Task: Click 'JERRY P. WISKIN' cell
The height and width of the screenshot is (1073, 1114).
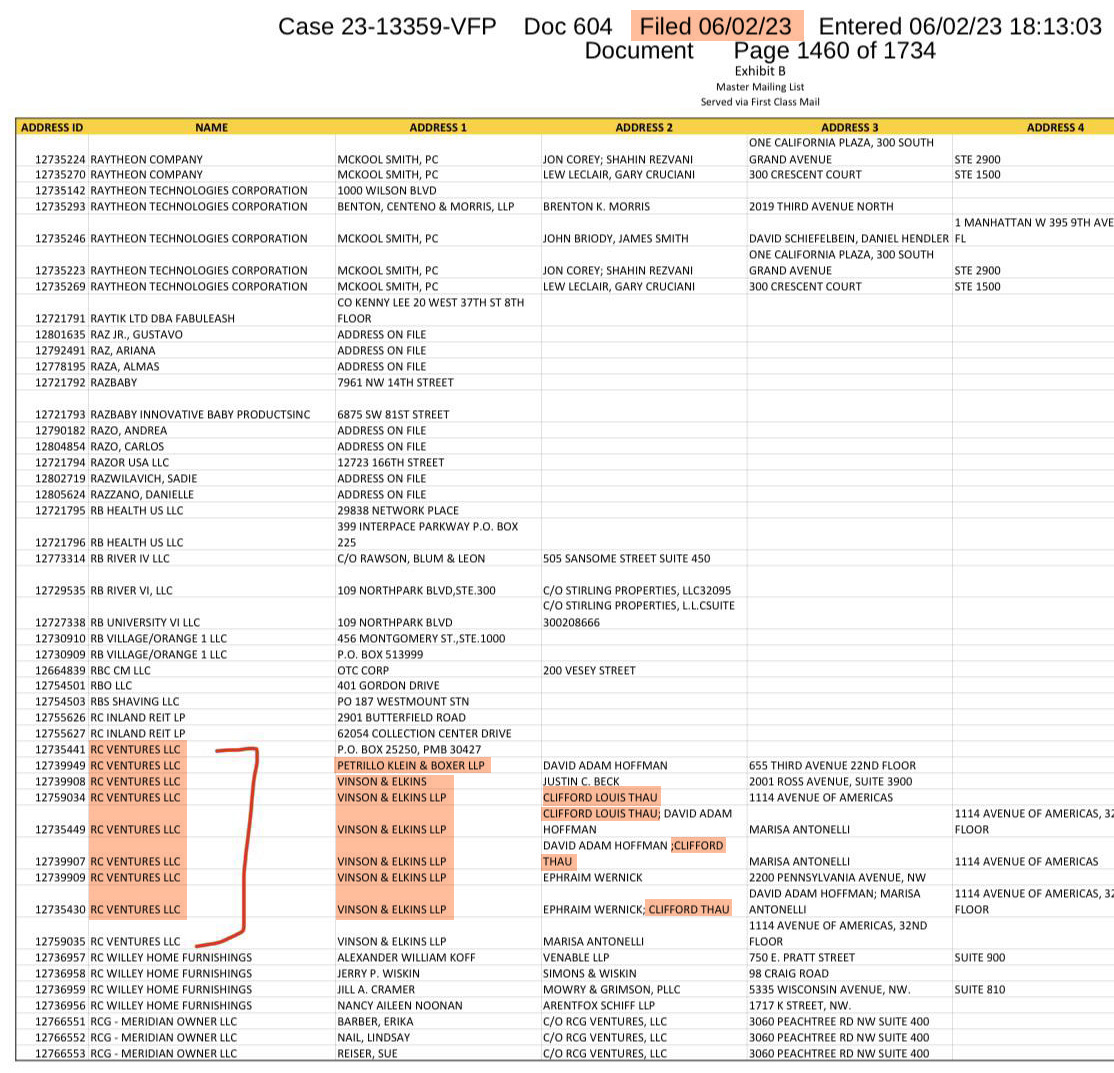Action: (x=379, y=974)
